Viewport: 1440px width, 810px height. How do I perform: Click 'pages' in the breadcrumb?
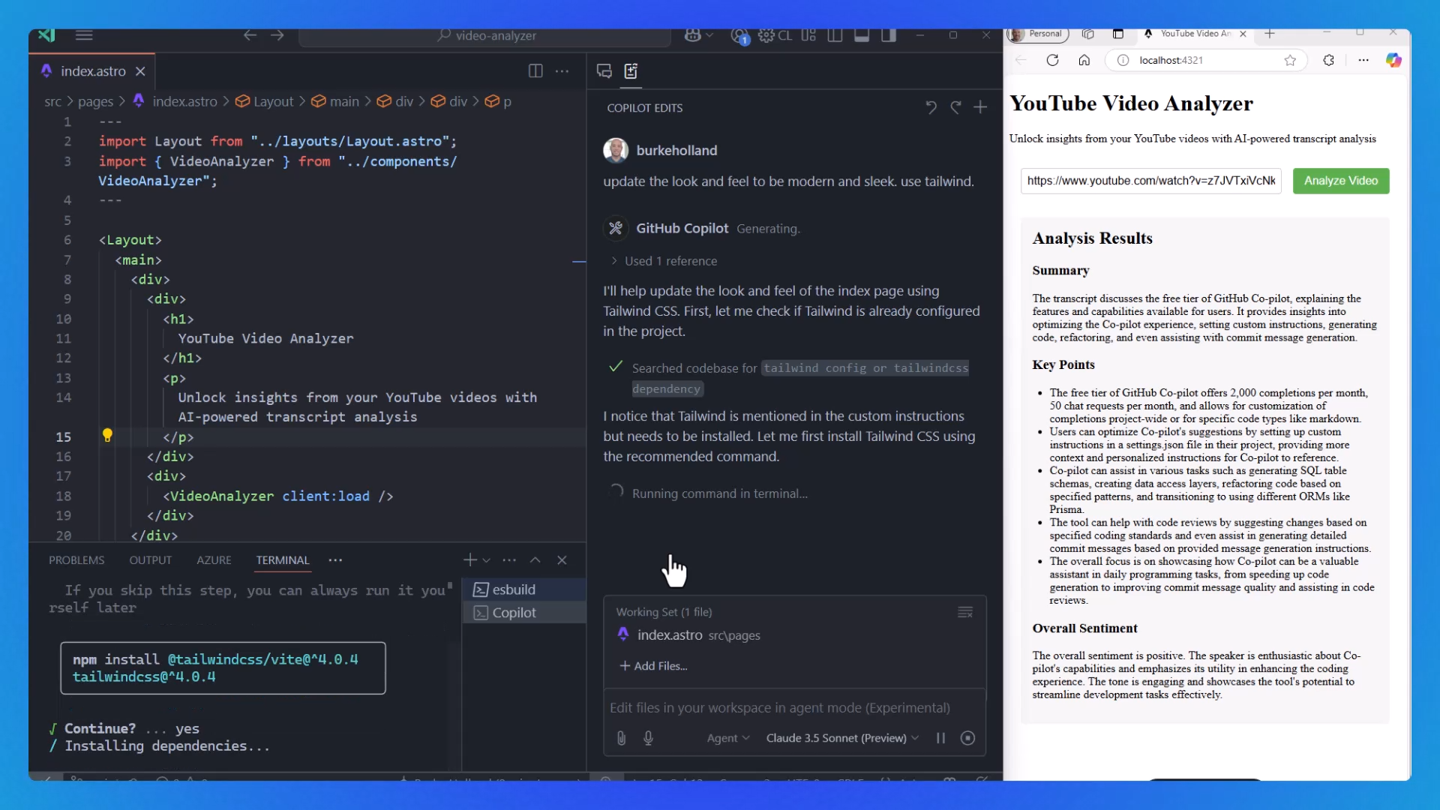[96, 101]
